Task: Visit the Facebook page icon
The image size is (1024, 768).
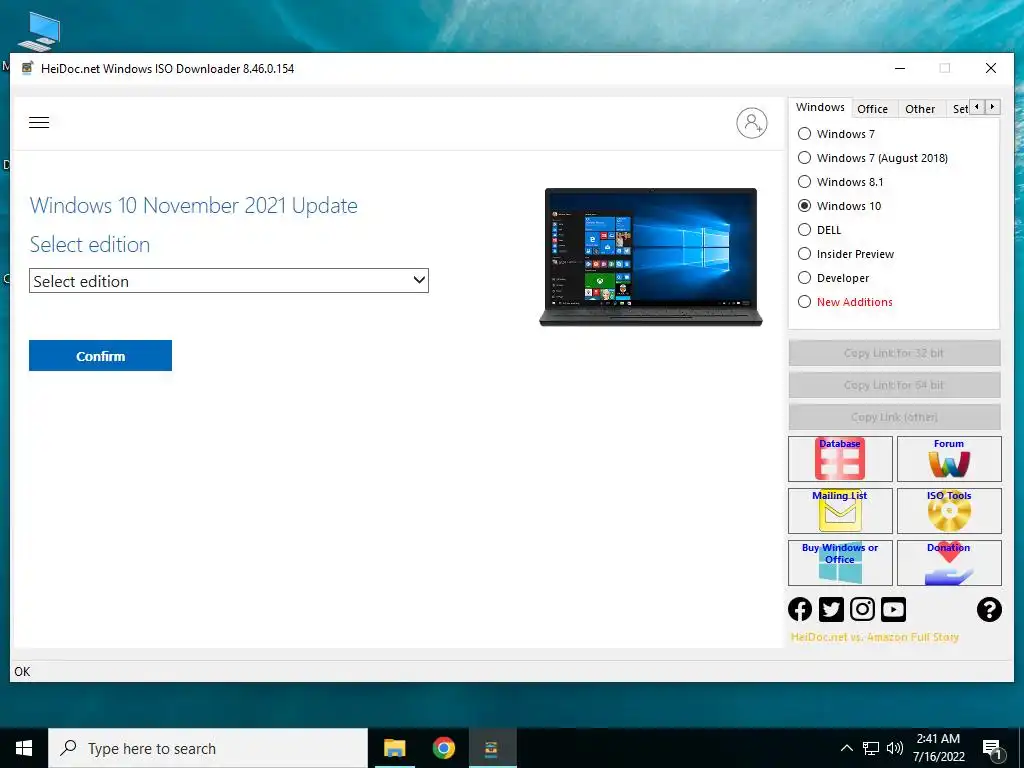Action: [800, 609]
